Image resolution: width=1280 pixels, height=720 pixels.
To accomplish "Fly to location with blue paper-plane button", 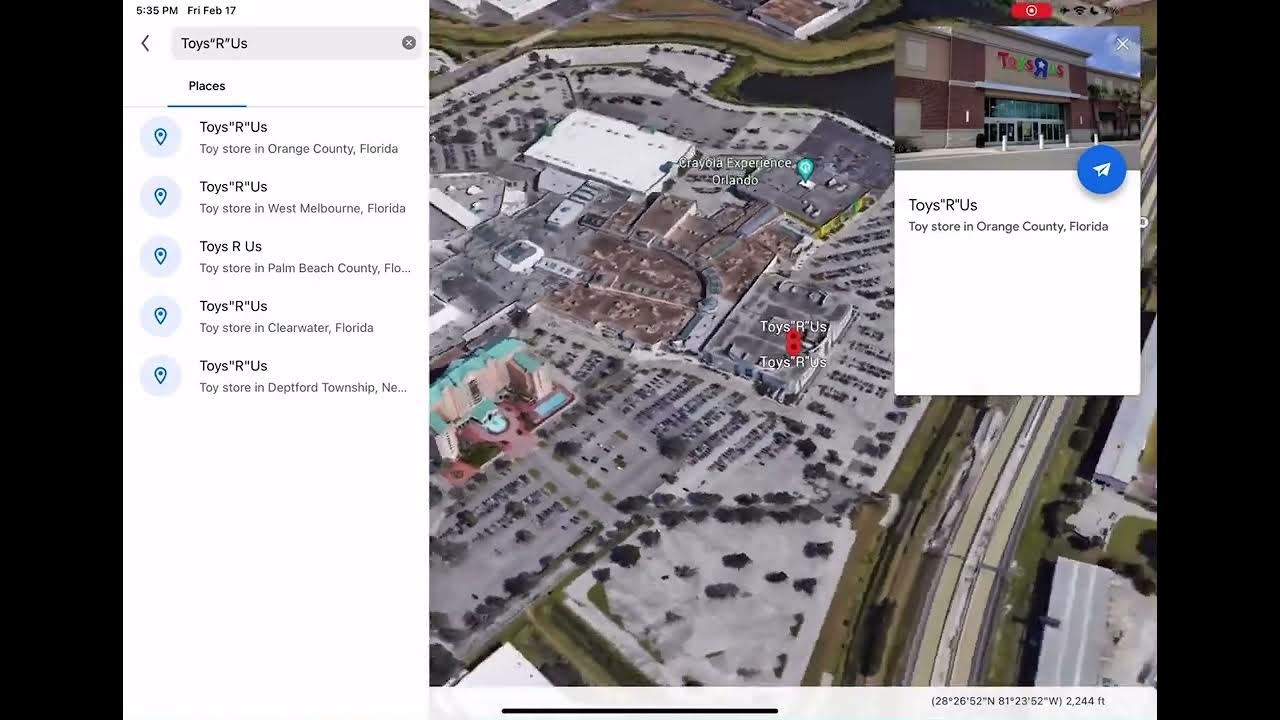I will 1101,170.
